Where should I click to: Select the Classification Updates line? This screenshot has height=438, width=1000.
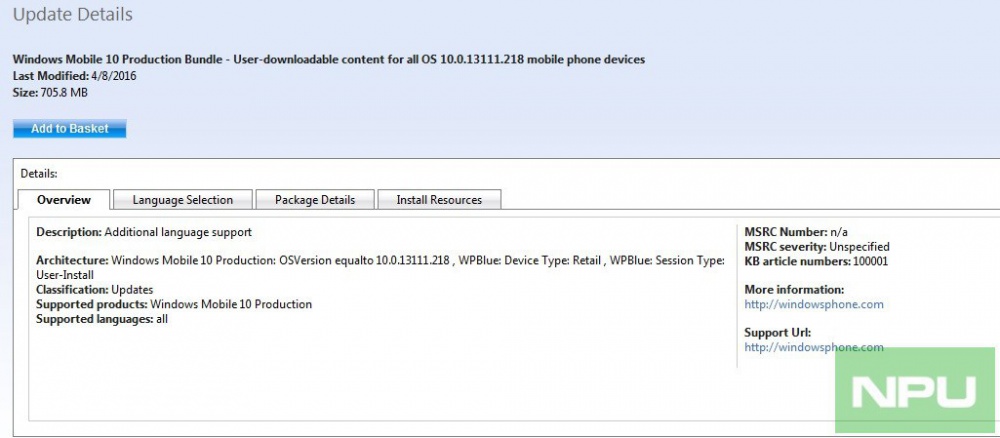[94, 289]
